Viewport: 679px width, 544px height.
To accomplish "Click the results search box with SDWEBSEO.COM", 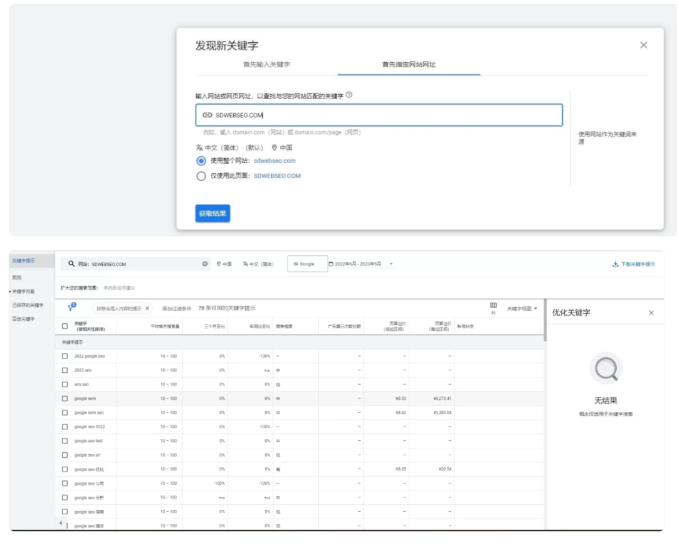I will [134, 264].
